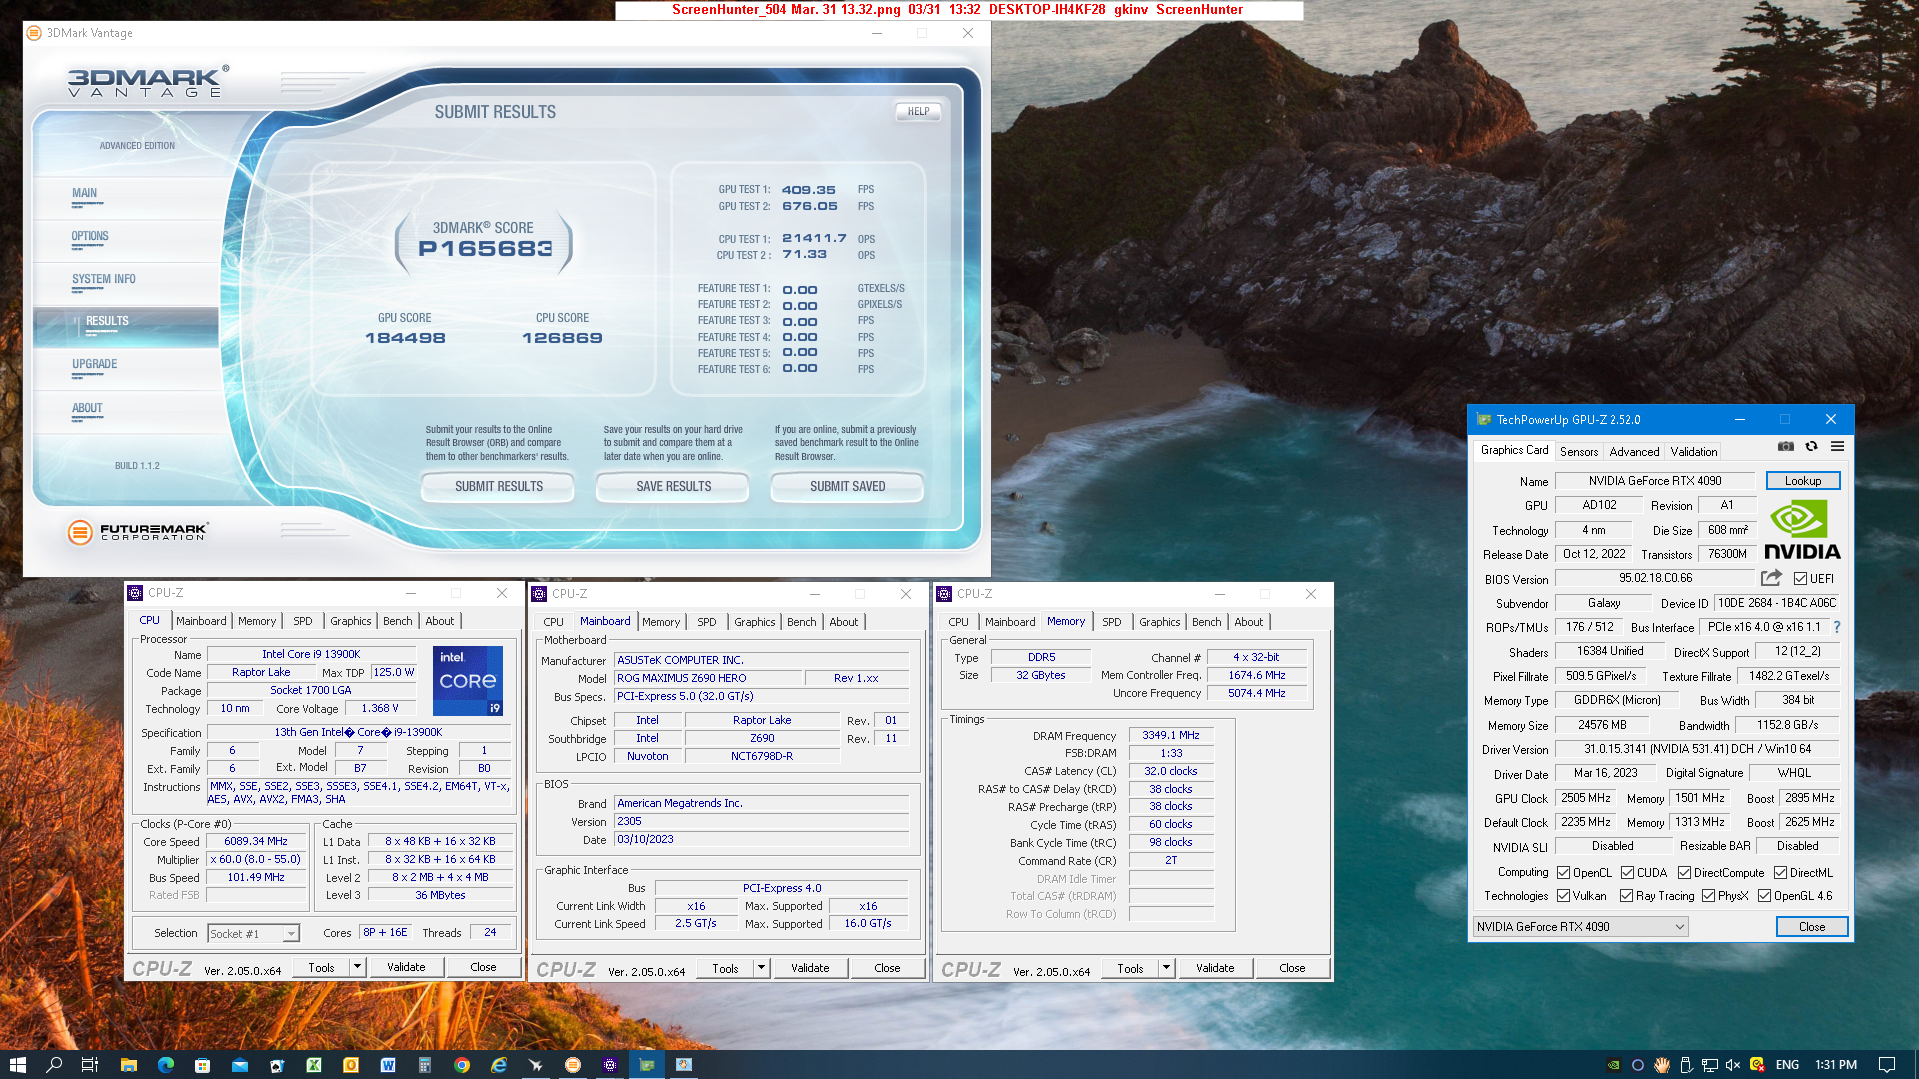1919x1079 pixels.
Task: Open taskbar Search
Action: [54, 1065]
